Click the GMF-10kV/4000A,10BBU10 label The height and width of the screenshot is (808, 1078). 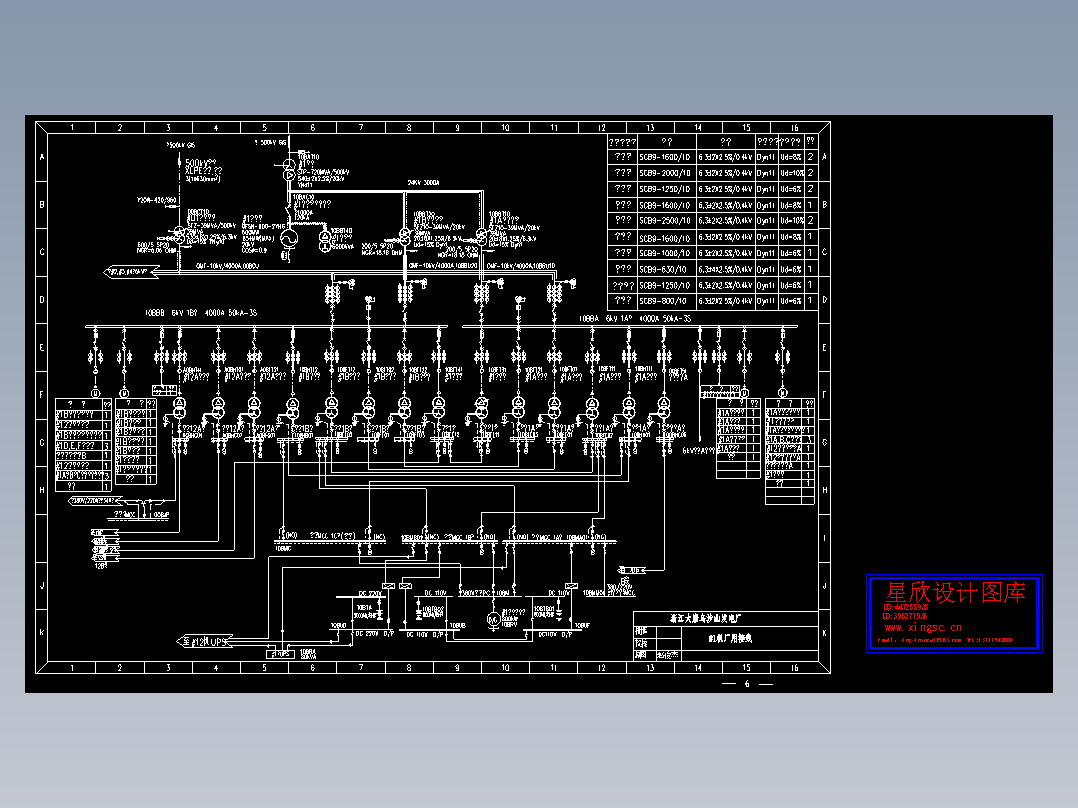point(520,265)
